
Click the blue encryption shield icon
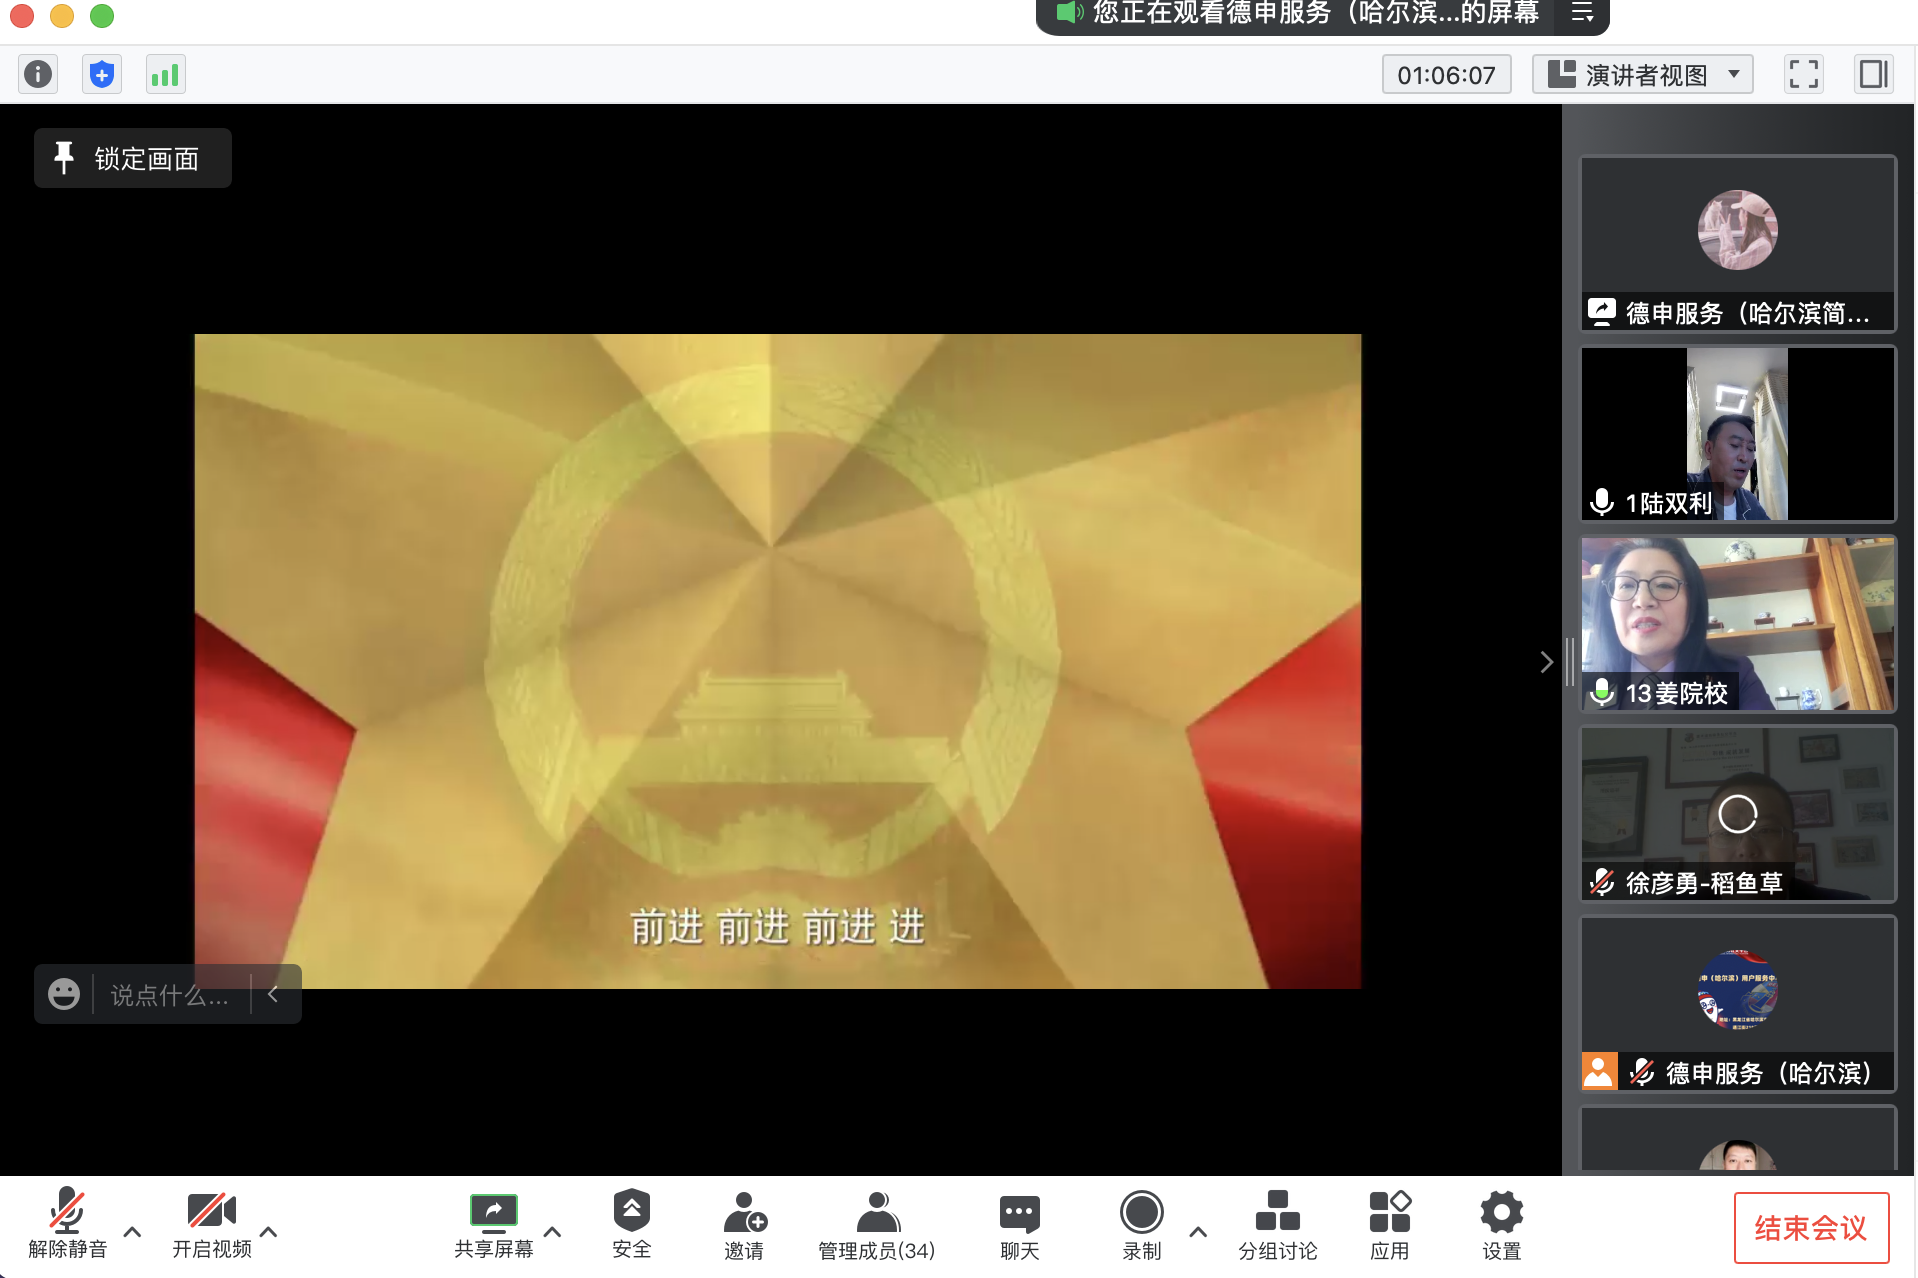coord(102,74)
